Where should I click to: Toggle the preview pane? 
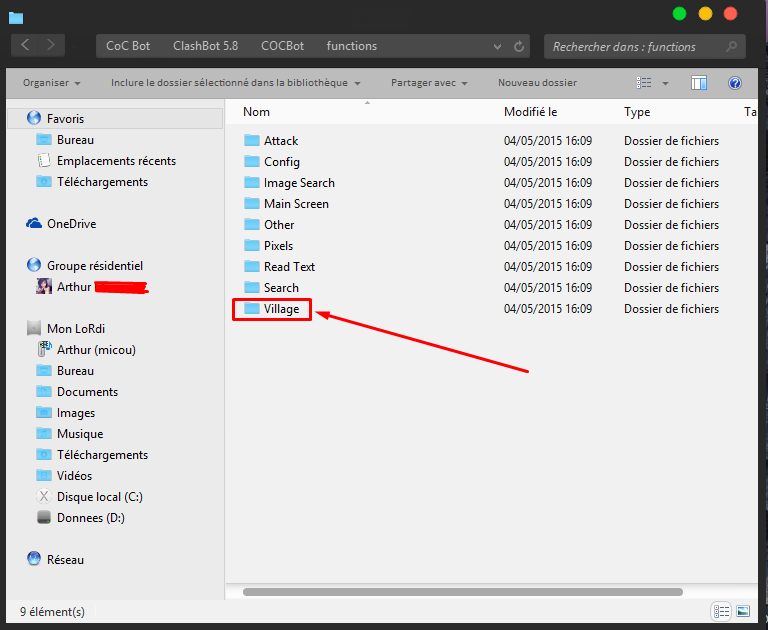tap(699, 83)
